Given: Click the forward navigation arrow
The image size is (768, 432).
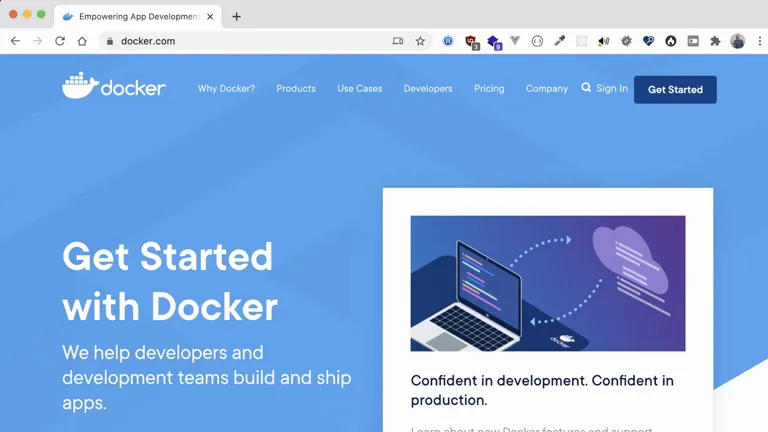Looking at the screenshot, I should point(38,41).
